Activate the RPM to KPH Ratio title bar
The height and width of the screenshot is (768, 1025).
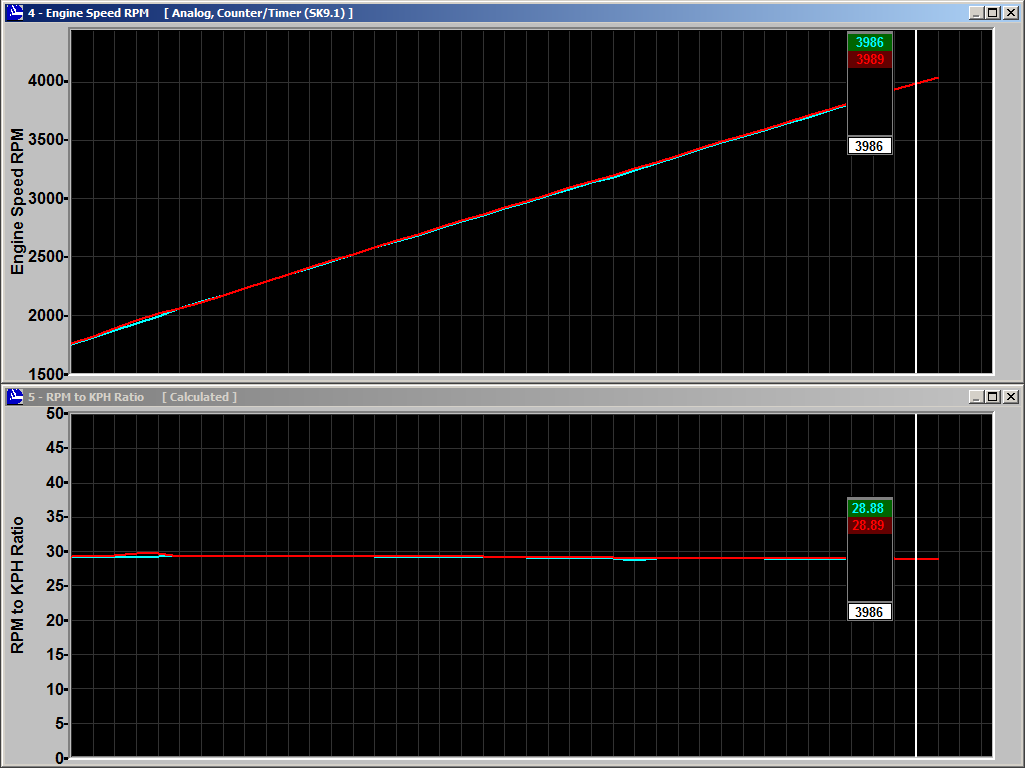[x=512, y=397]
